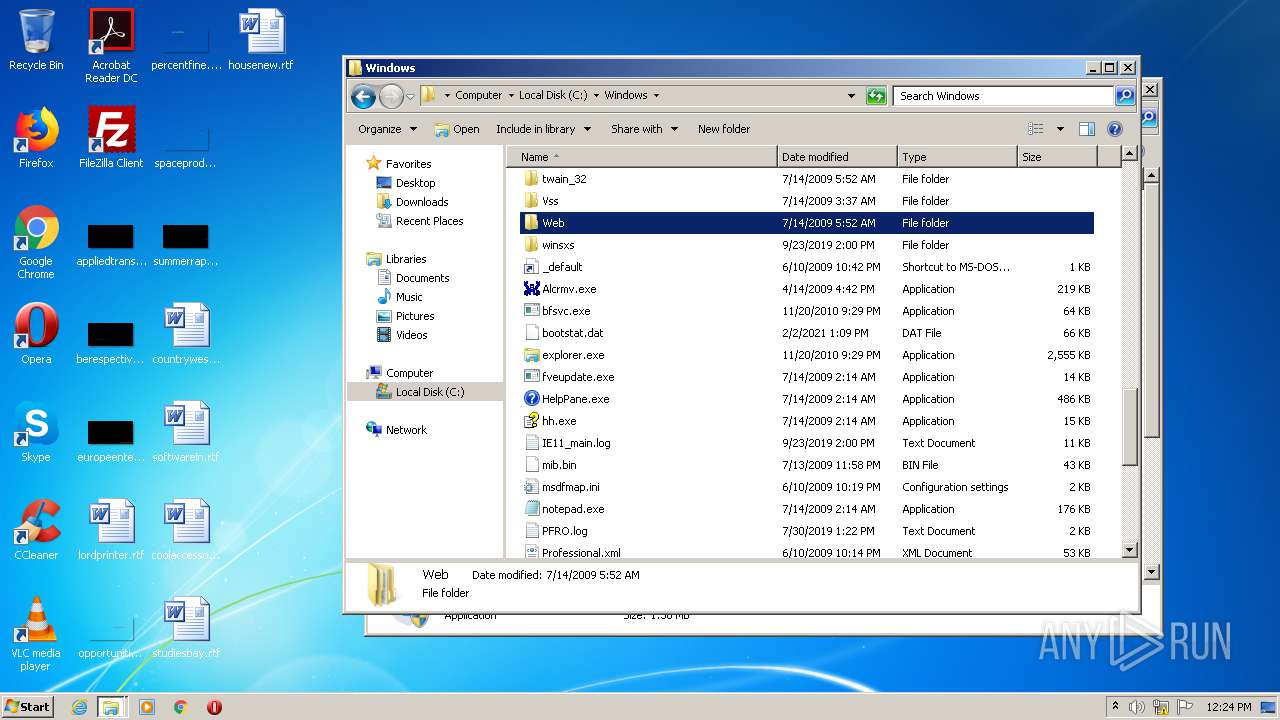Viewport: 1280px width, 720px height.
Task: Launch CCleaner desktop shortcut
Action: pyautogui.click(x=36, y=530)
